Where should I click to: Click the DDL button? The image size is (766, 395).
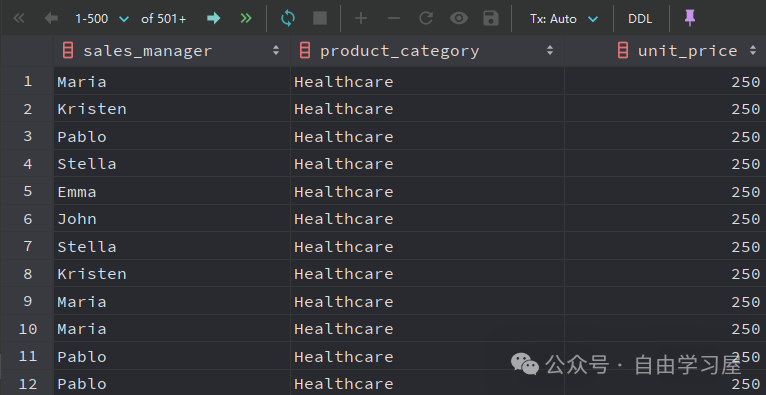coord(640,19)
